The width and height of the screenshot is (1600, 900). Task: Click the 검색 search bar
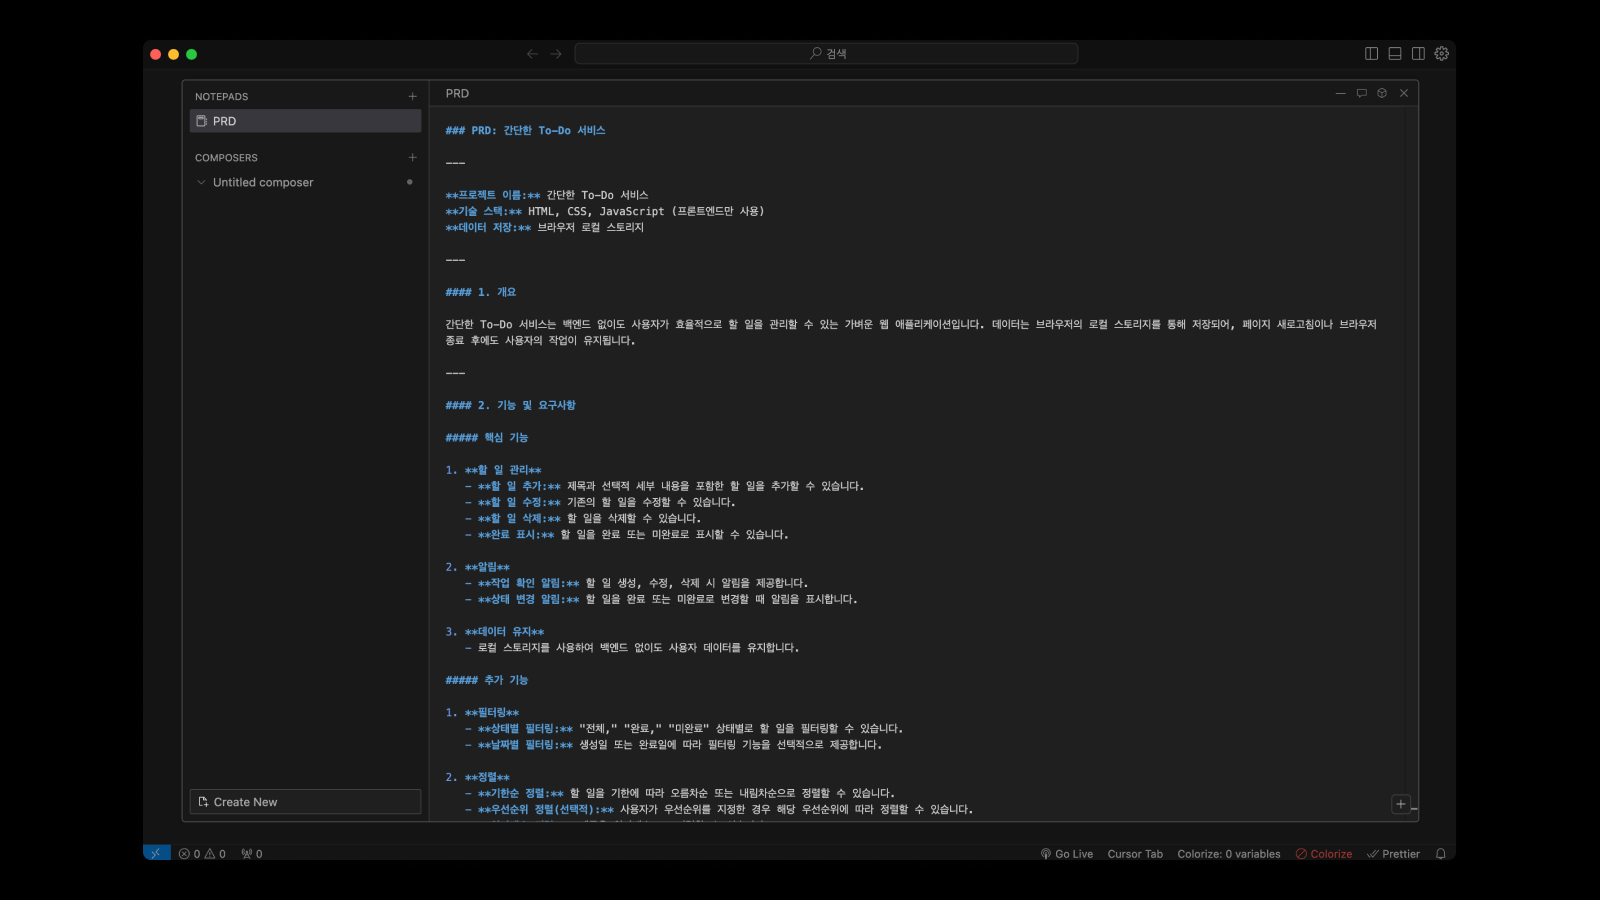click(826, 54)
